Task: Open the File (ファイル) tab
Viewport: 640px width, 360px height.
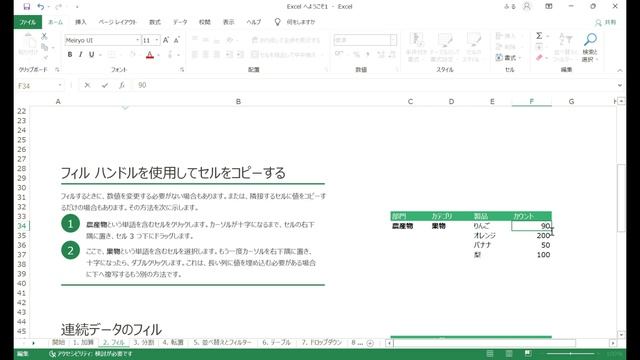Action: click(27, 22)
